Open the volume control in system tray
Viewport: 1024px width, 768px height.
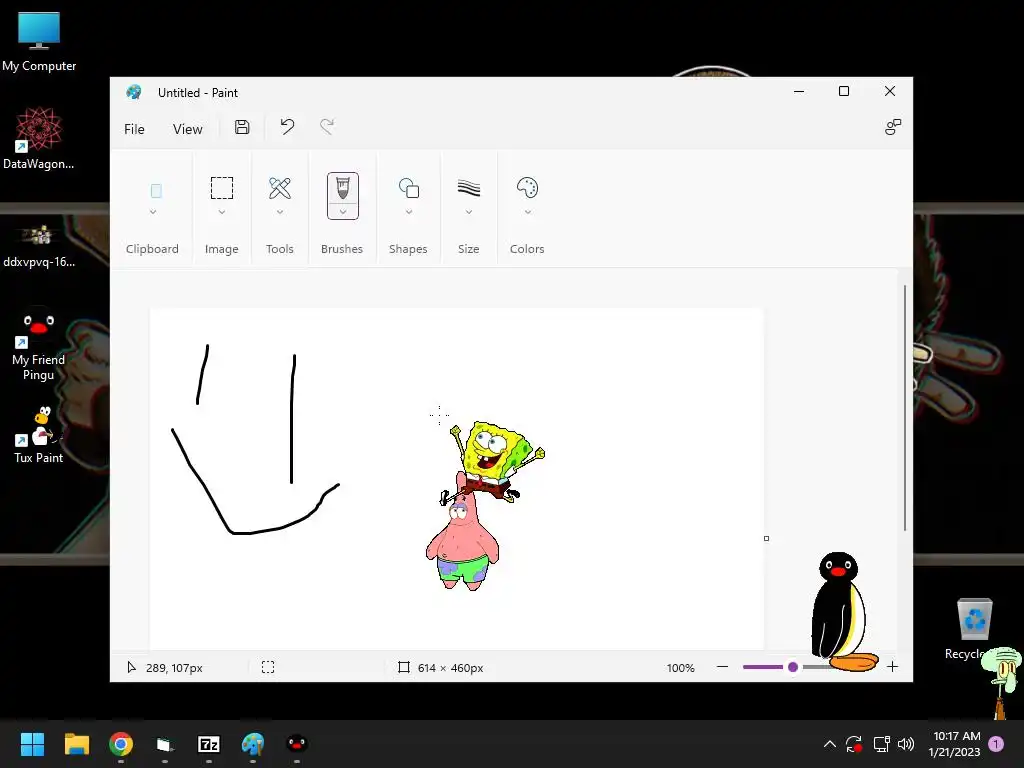905,744
